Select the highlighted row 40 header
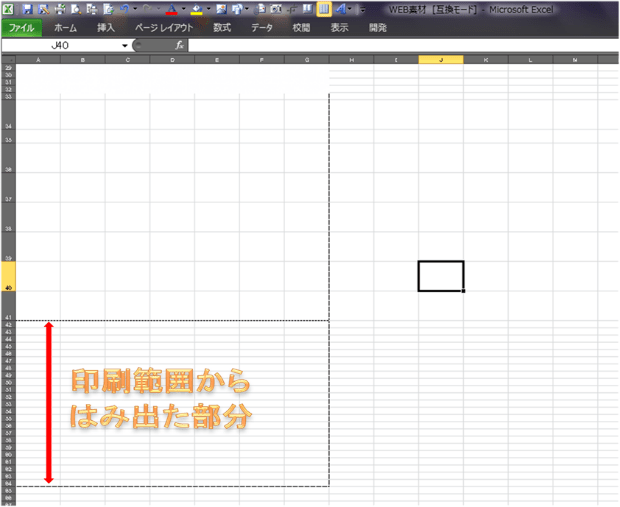The image size is (620, 507). (8, 276)
